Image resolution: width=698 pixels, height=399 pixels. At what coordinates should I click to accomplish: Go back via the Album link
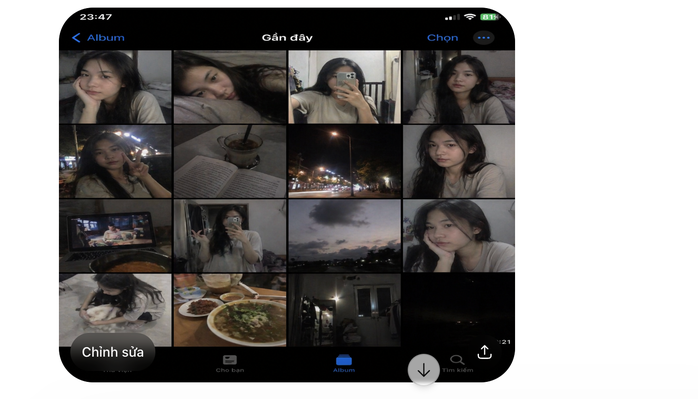[106, 38]
